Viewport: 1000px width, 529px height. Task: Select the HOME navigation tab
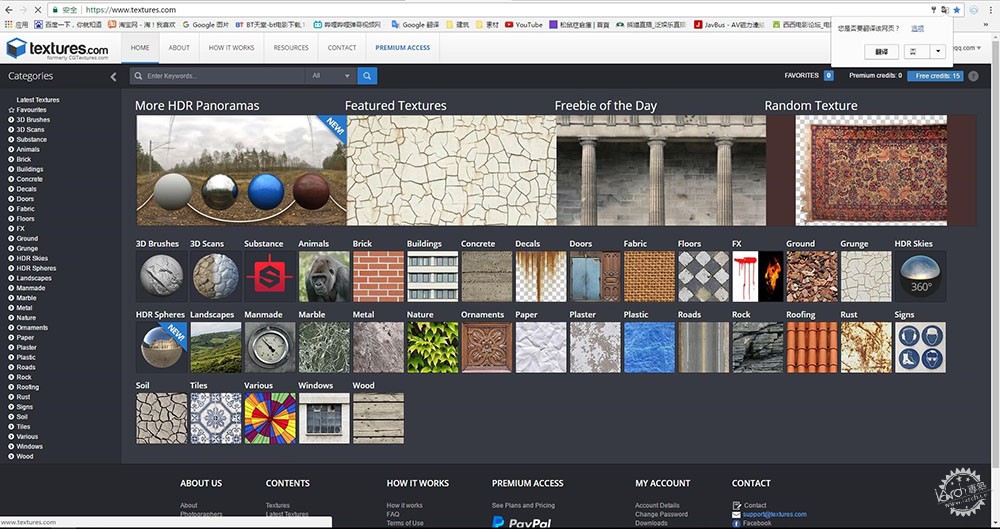coord(140,48)
